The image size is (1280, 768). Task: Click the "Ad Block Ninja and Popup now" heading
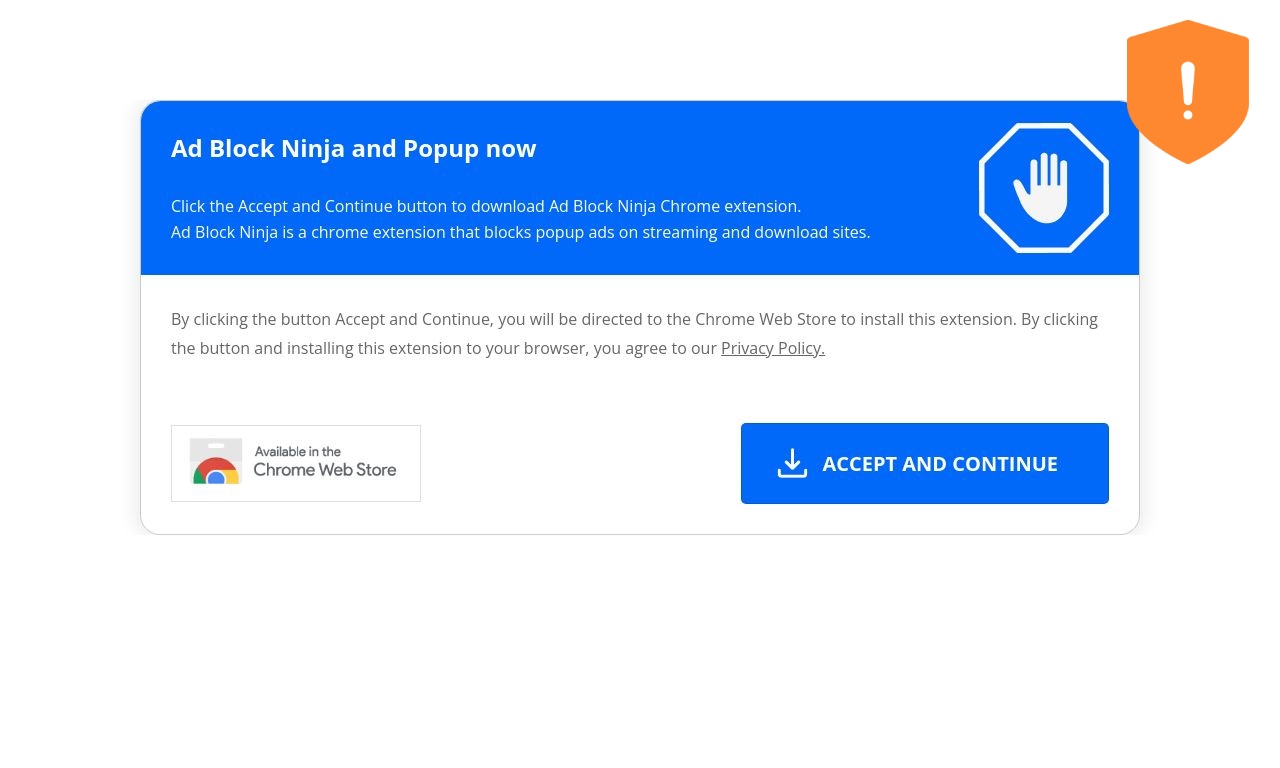354,148
